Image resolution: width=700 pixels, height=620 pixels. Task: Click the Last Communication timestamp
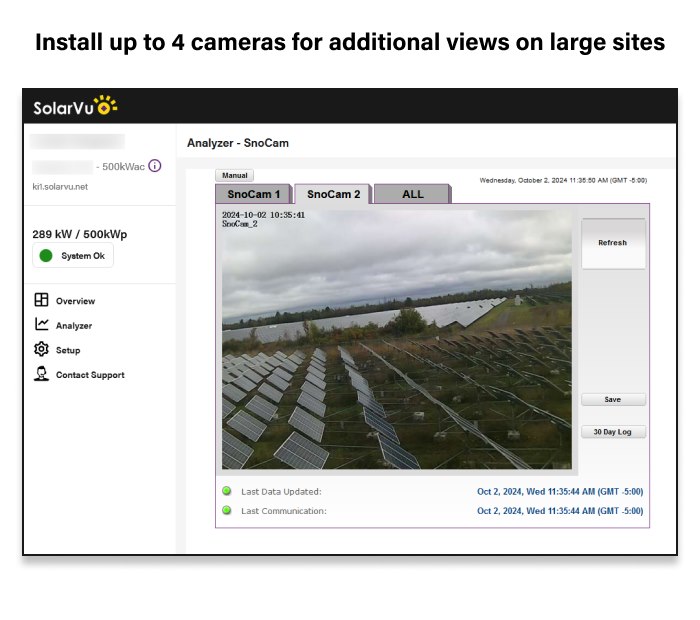tap(559, 511)
